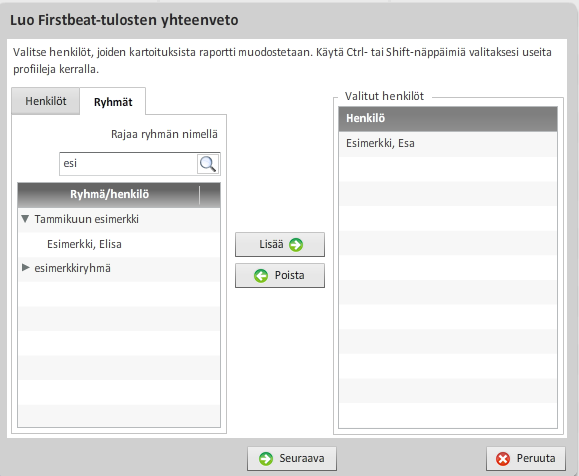The width and height of the screenshot is (579, 476).
Task: Select the Ryhmät tab
Action: (113, 102)
